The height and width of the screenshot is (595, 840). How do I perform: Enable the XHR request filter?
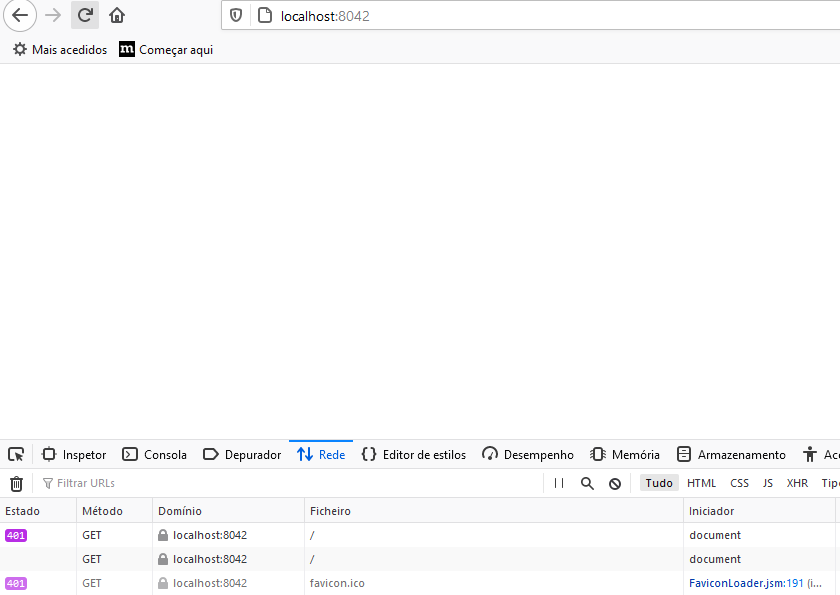point(796,483)
